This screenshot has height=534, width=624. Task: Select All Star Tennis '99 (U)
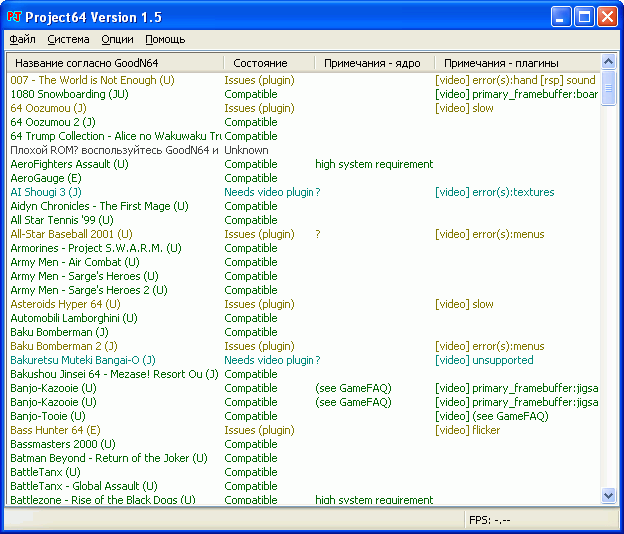click(62, 220)
